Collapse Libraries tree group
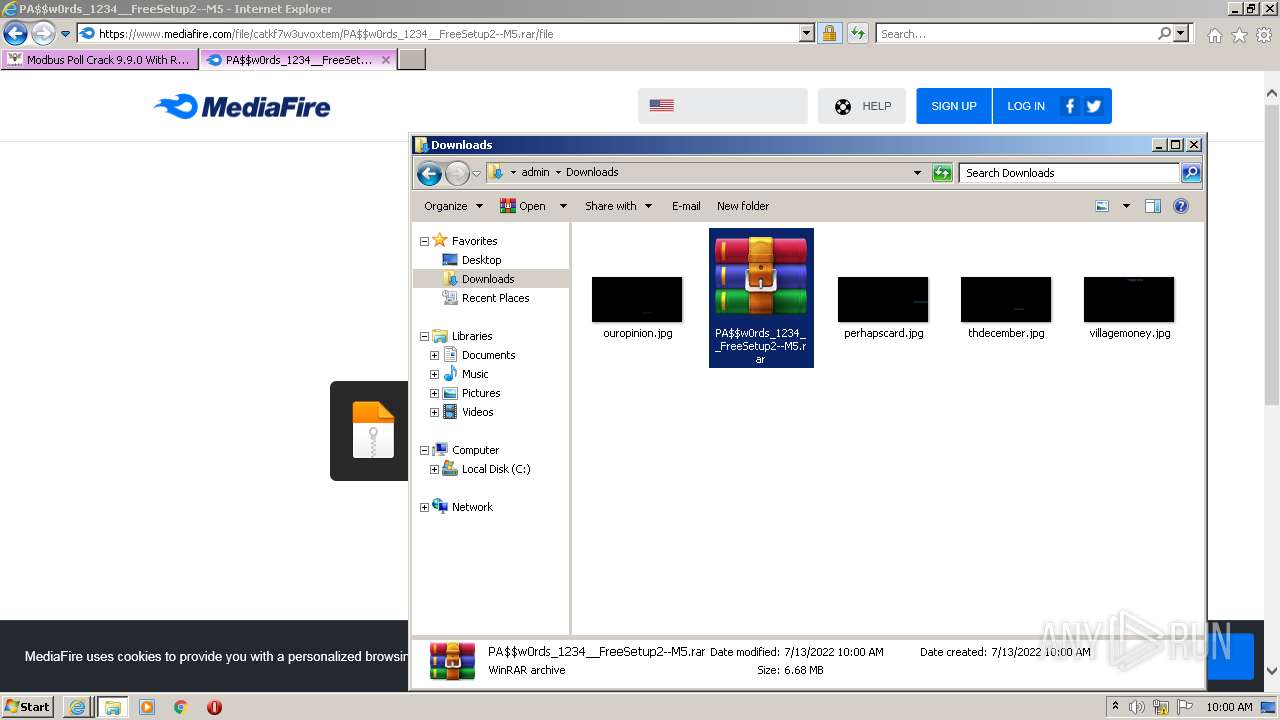The height and width of the screenshot is (720, 1280). tap(424, 336)
